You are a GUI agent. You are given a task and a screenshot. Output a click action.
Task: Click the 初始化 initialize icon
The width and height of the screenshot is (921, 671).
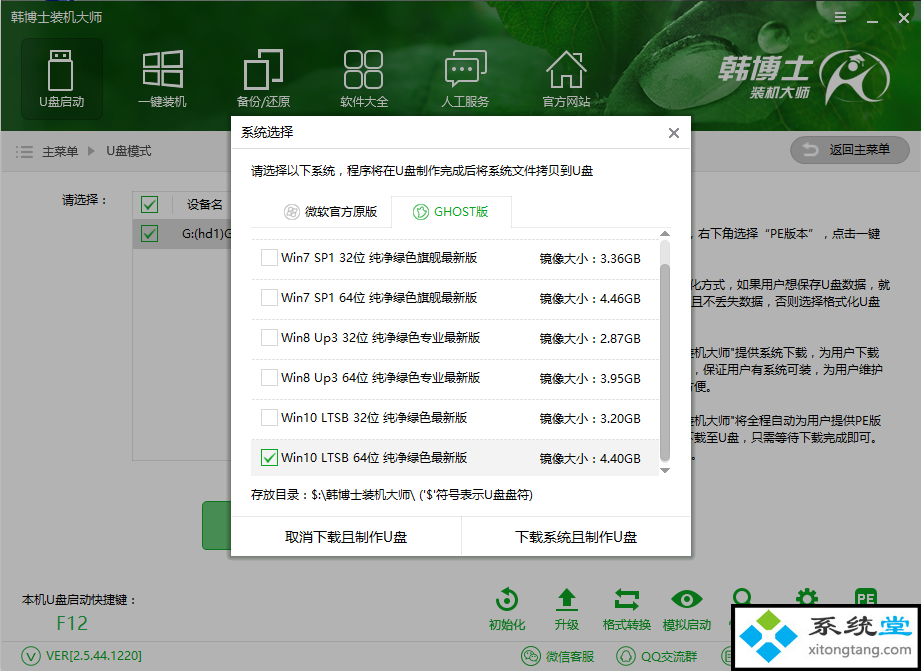[507, 608]
